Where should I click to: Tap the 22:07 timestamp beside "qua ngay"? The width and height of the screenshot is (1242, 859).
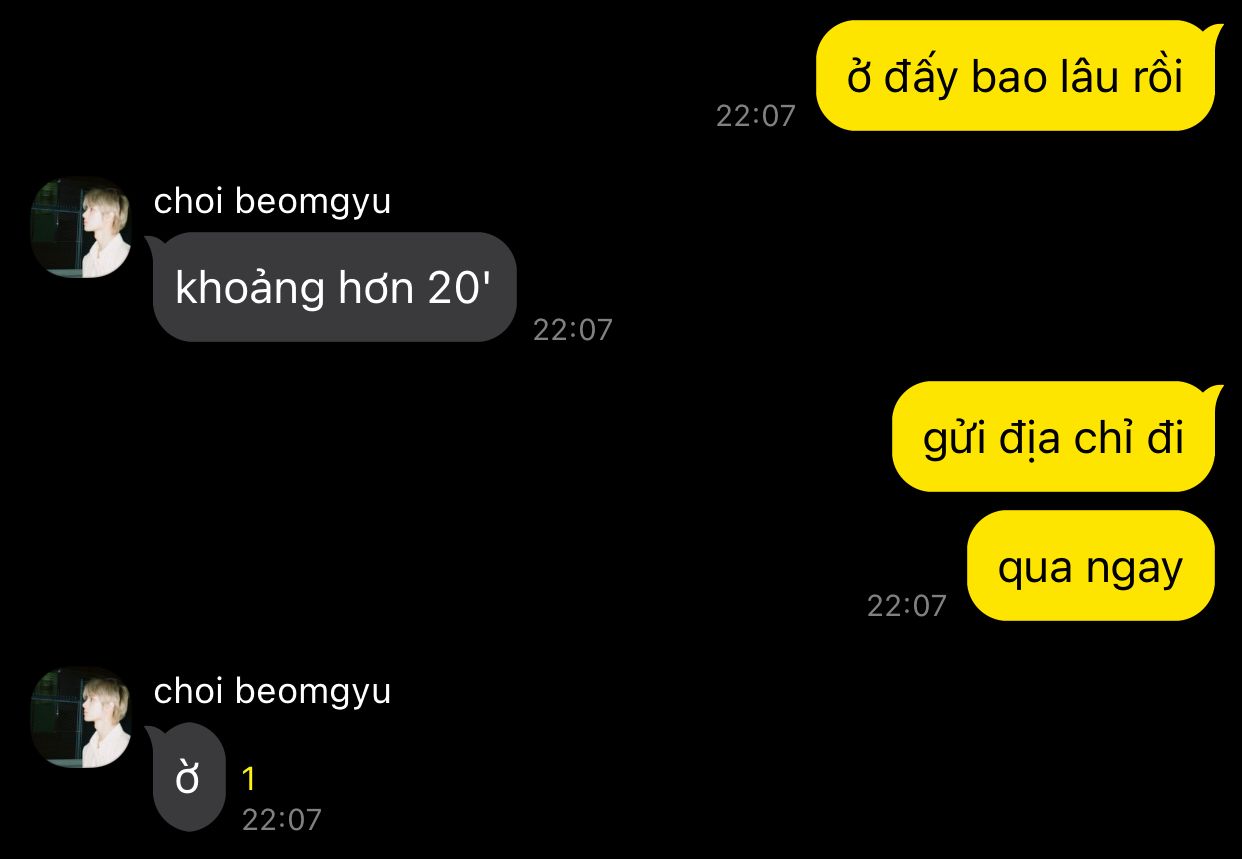906,606
